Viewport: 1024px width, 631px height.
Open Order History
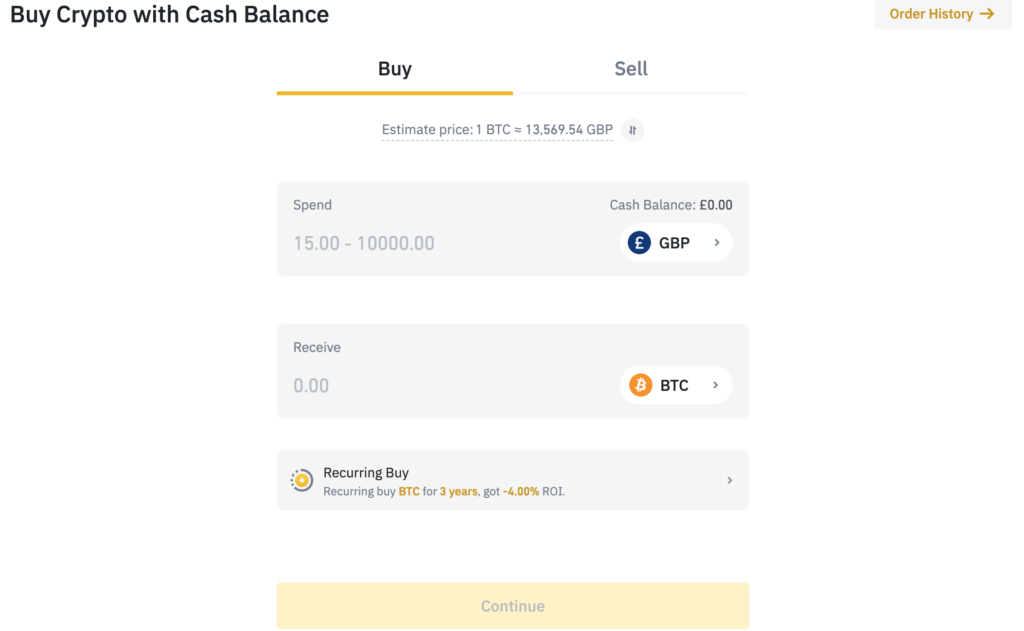click(x=931, y=14)
